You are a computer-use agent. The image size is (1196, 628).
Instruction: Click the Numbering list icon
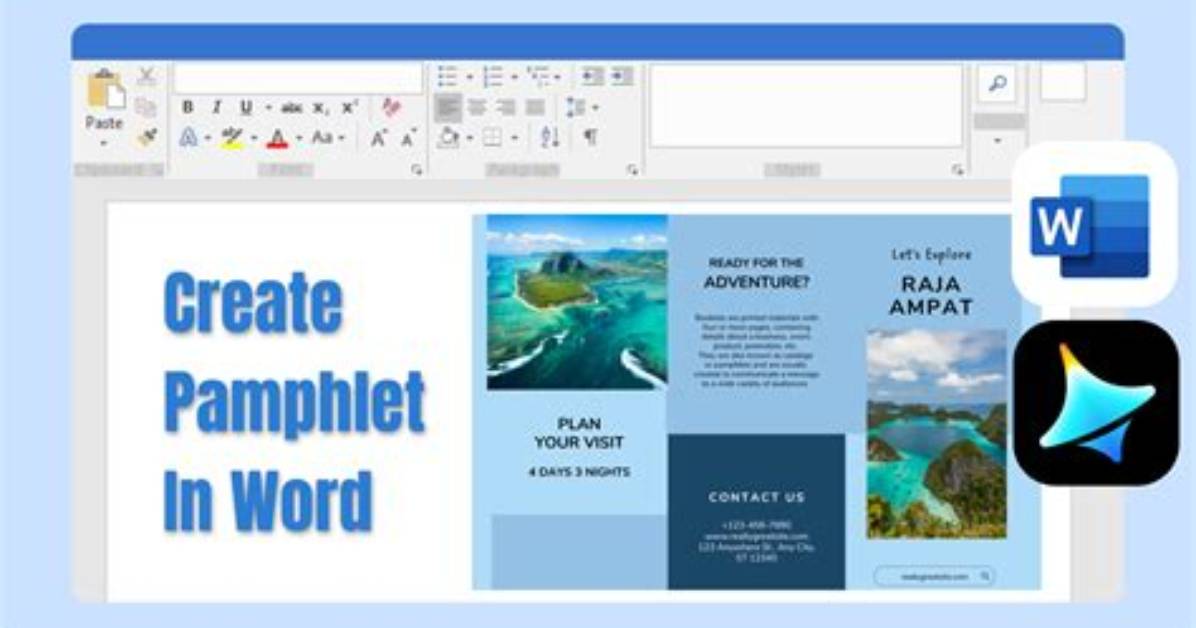[493, 76]
